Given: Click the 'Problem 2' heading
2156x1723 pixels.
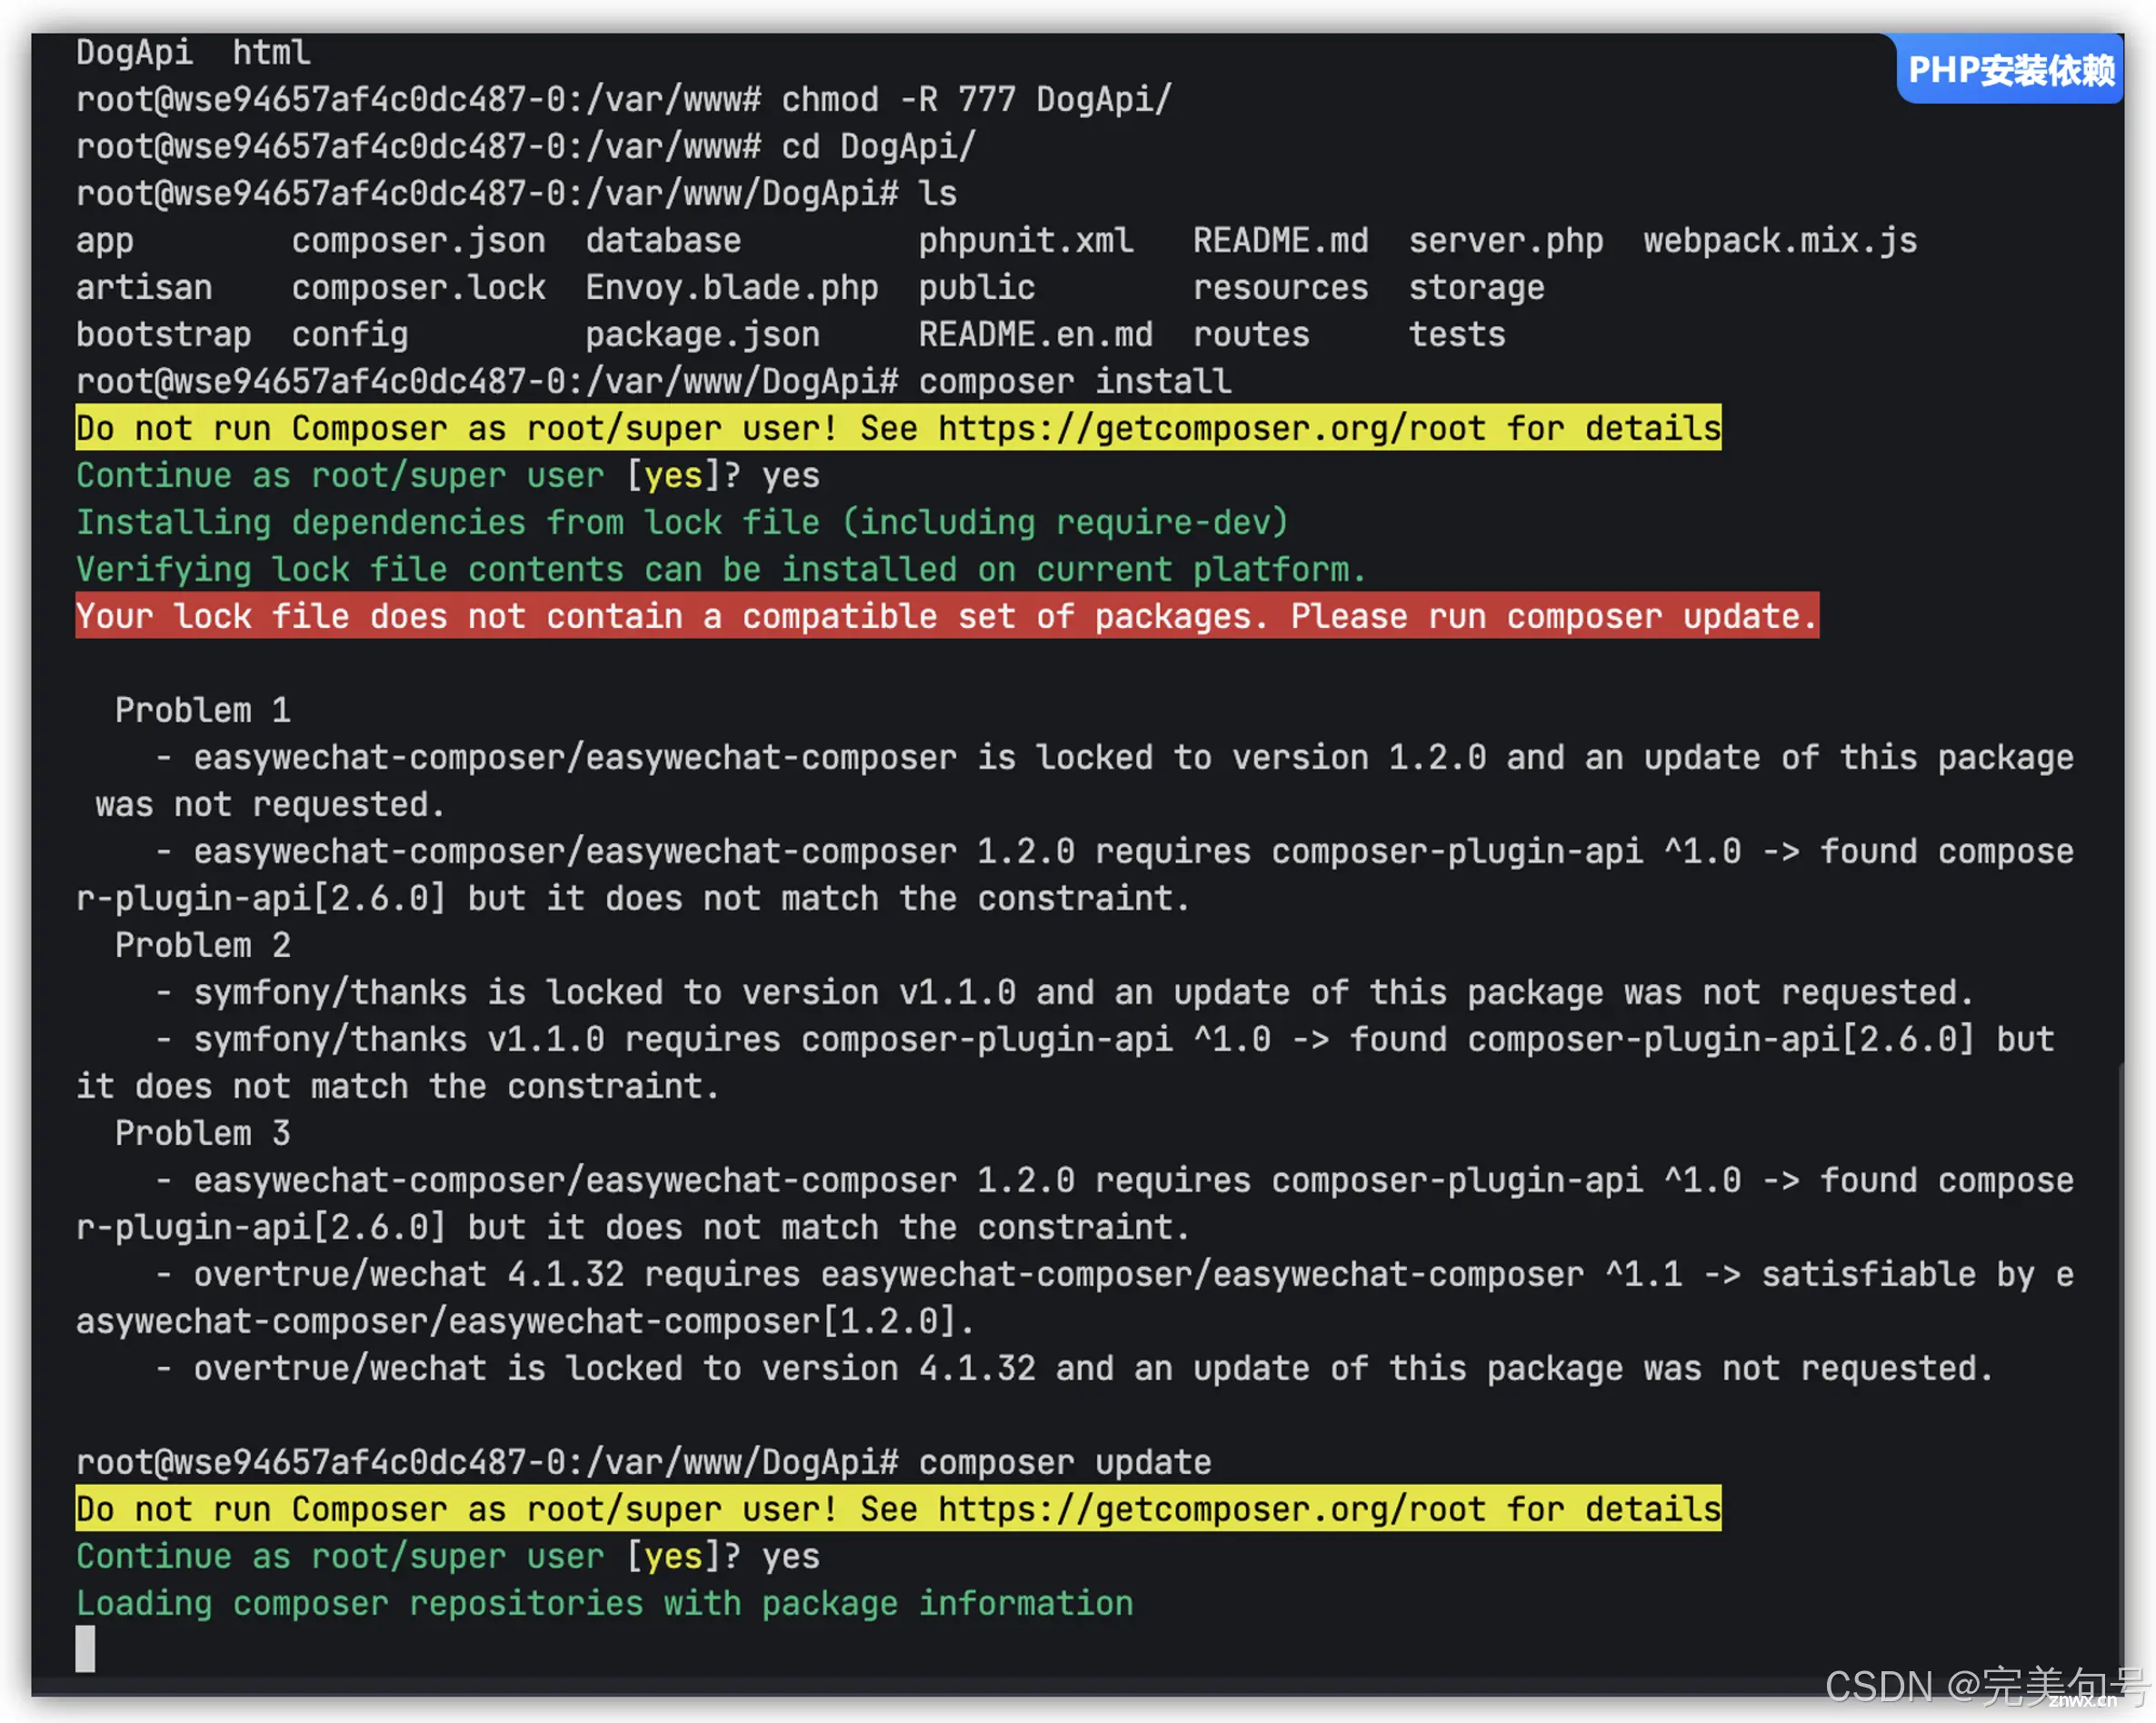Looking at the screenshot, I should 203,946.
